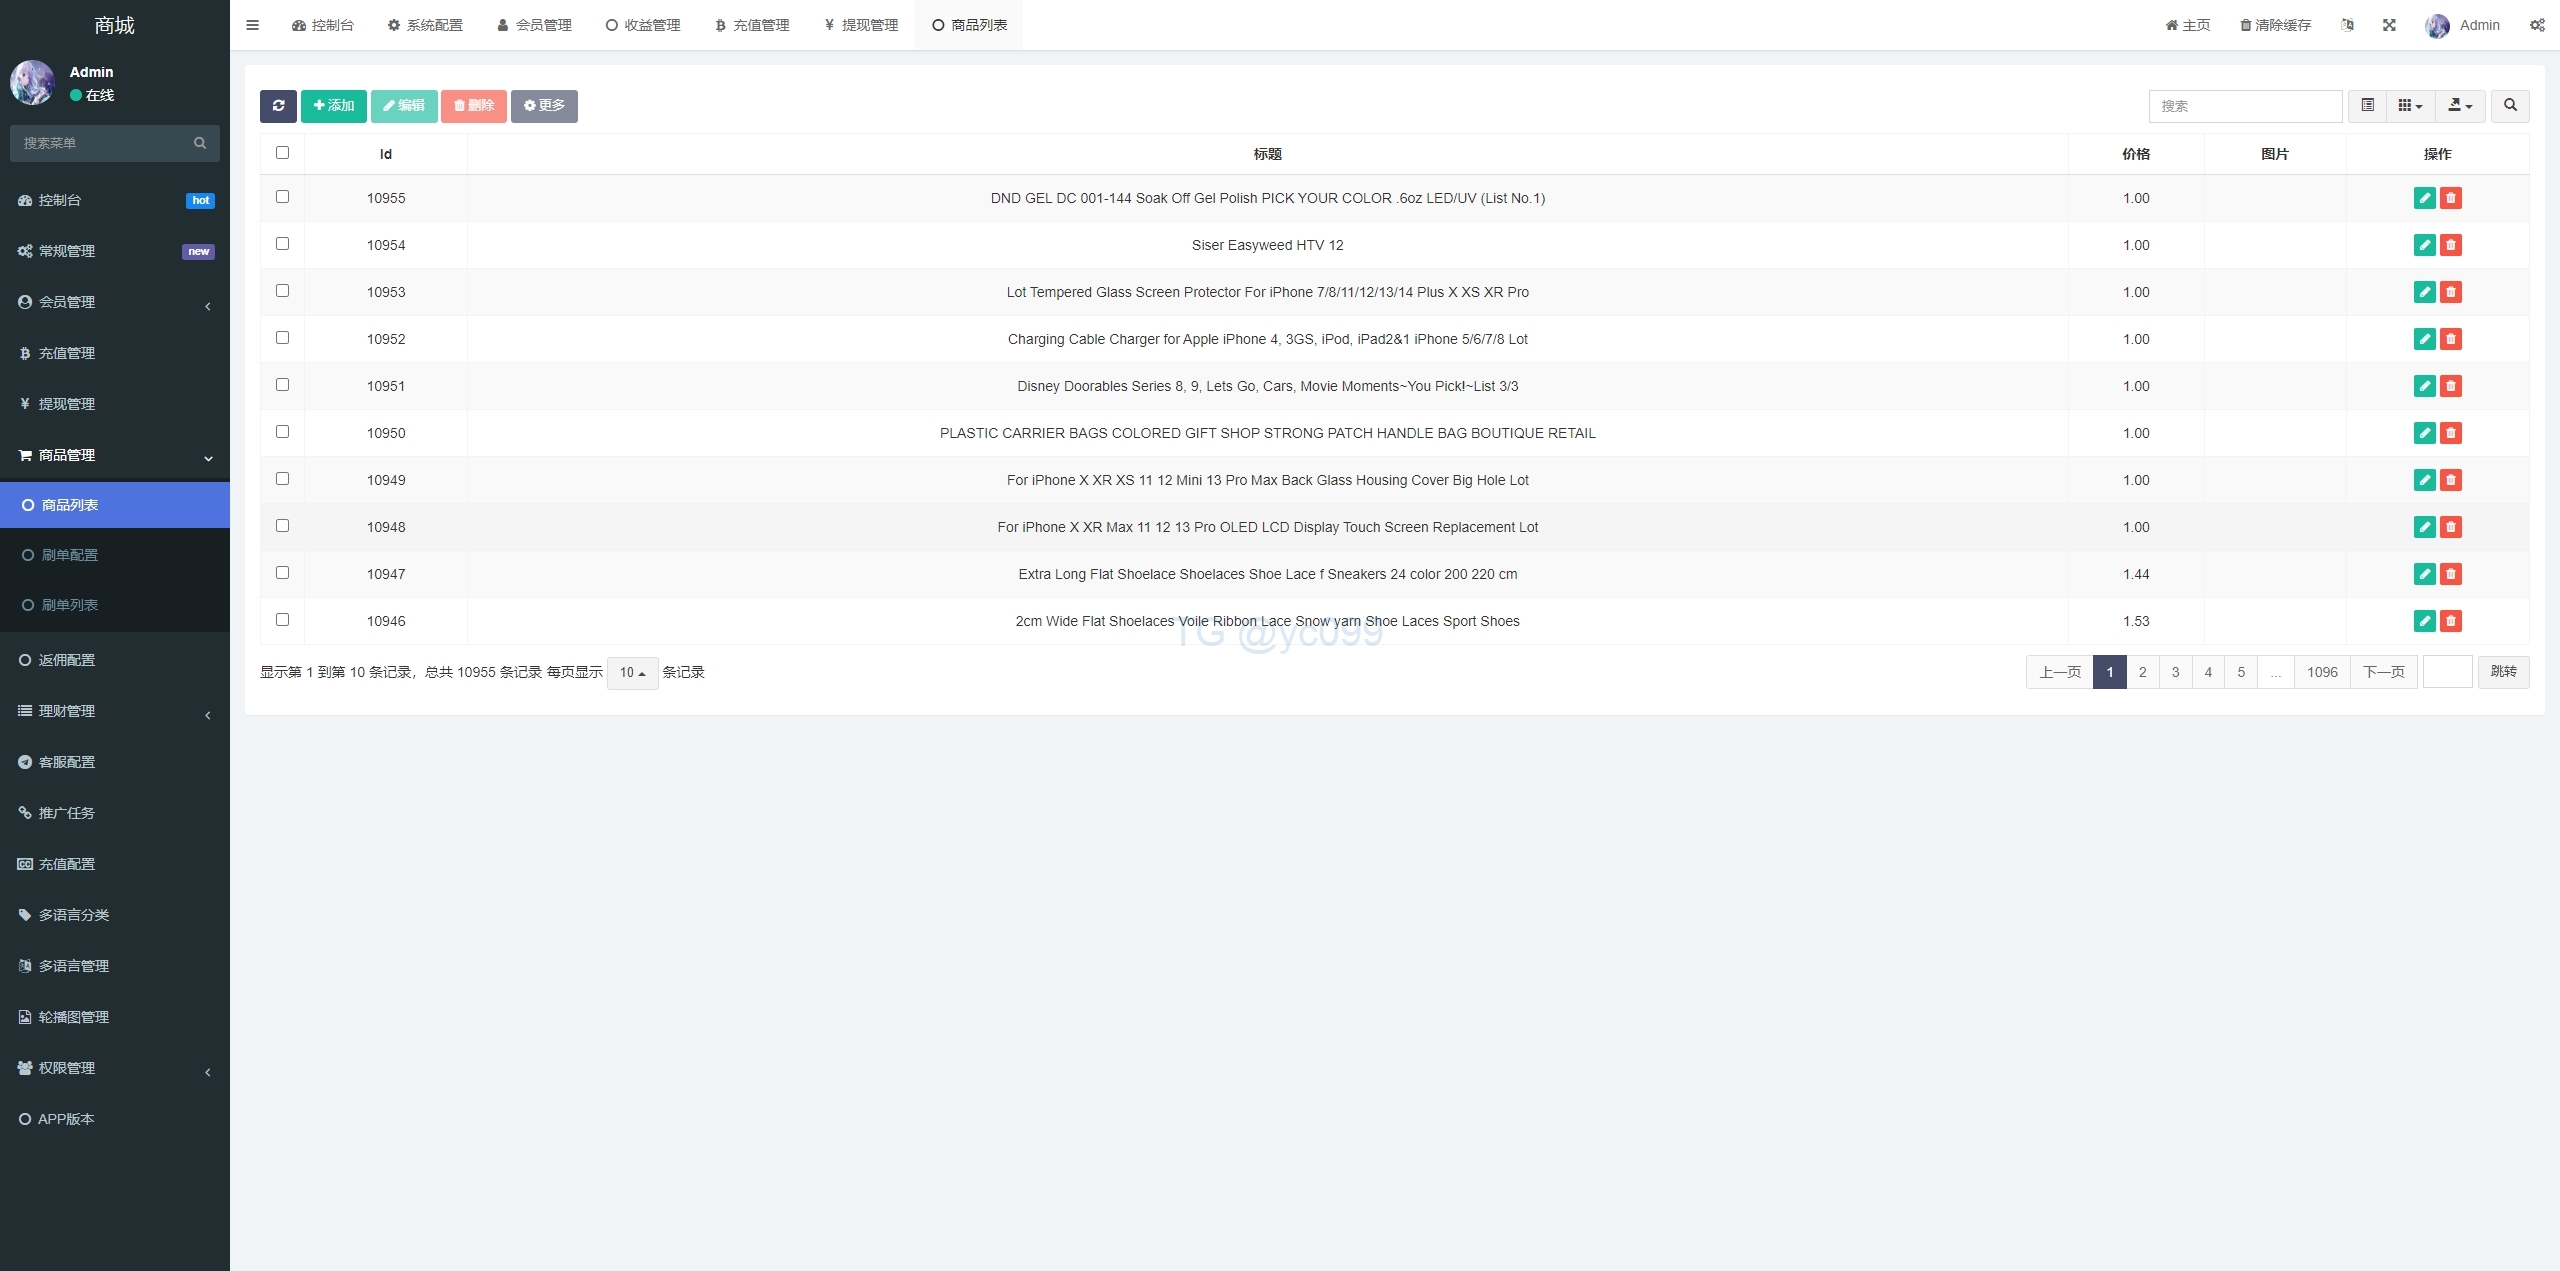This screenshot has width=2560, height=1271.
Task: Click the green 添加 add button
Action: (x=334, y=106)
